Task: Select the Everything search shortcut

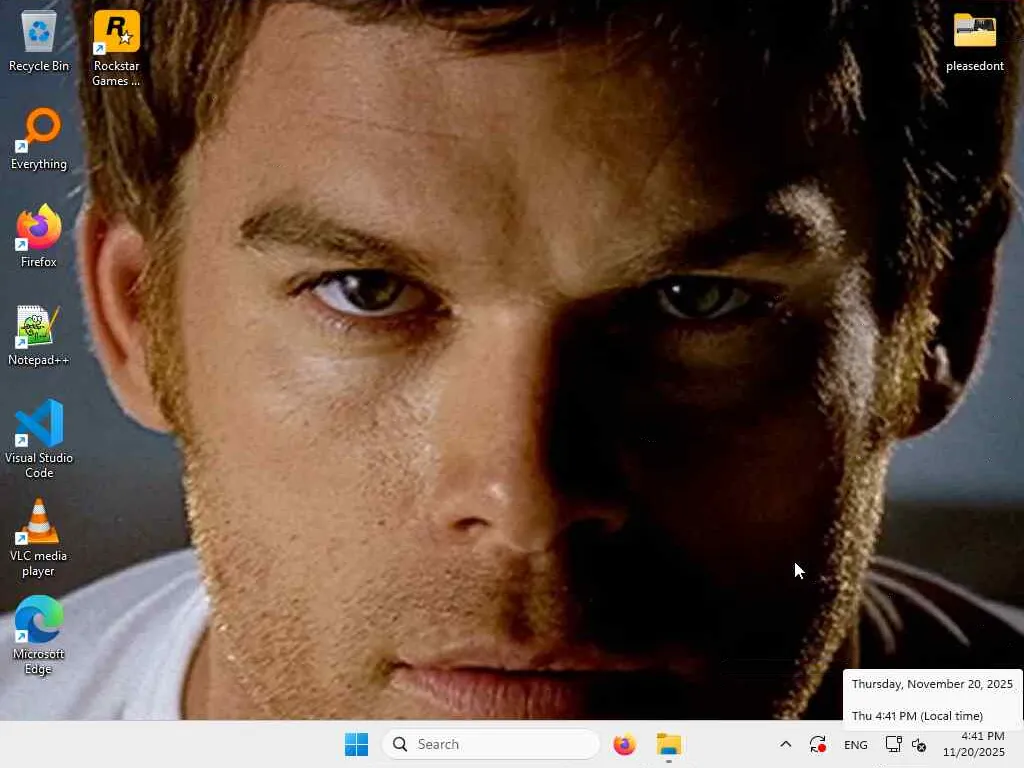Action: click(39, 139)
